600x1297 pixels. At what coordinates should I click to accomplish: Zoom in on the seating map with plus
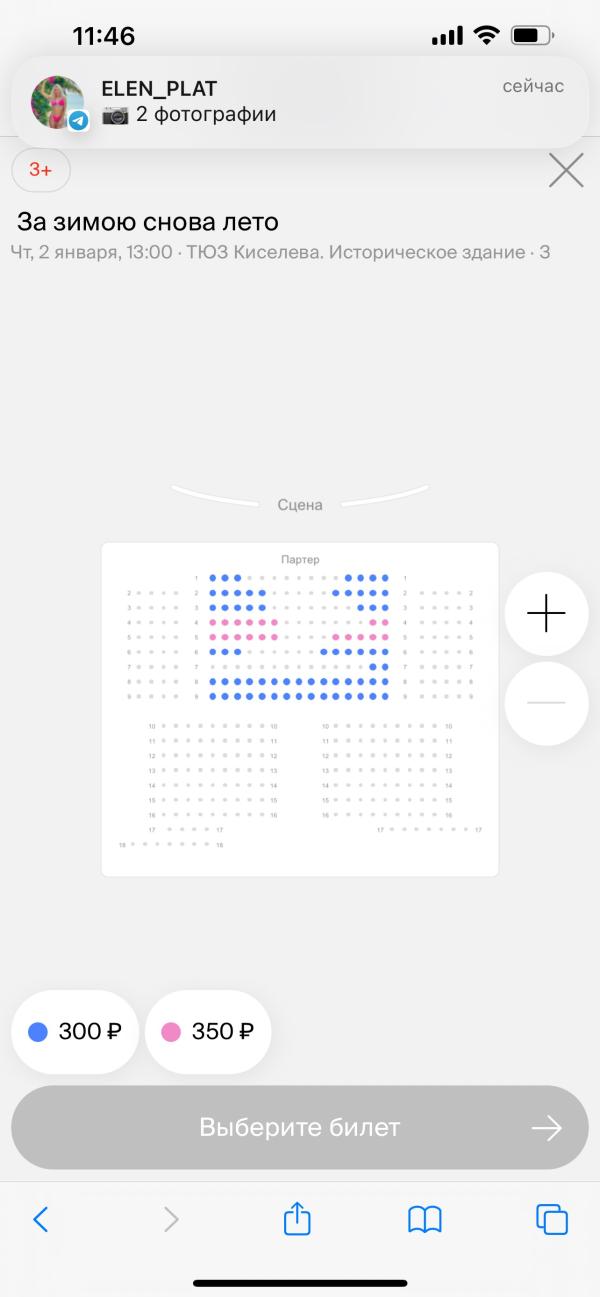coord(546,613)
